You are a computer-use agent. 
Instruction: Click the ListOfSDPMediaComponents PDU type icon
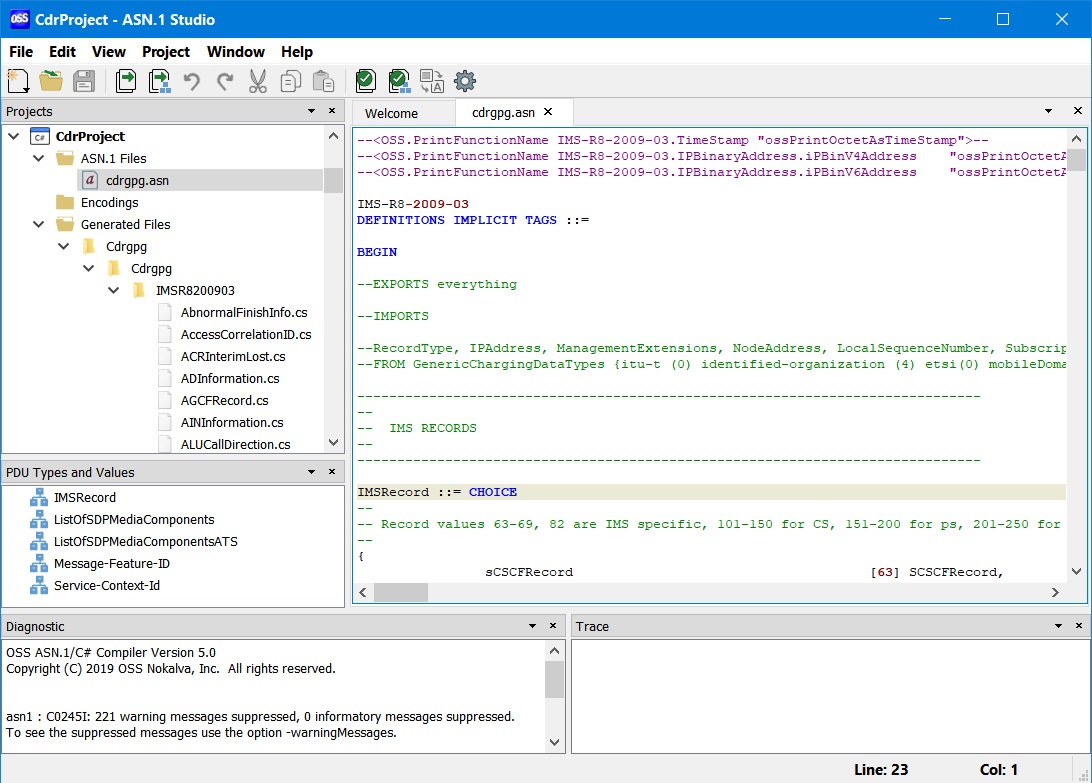tap(39, 520)
